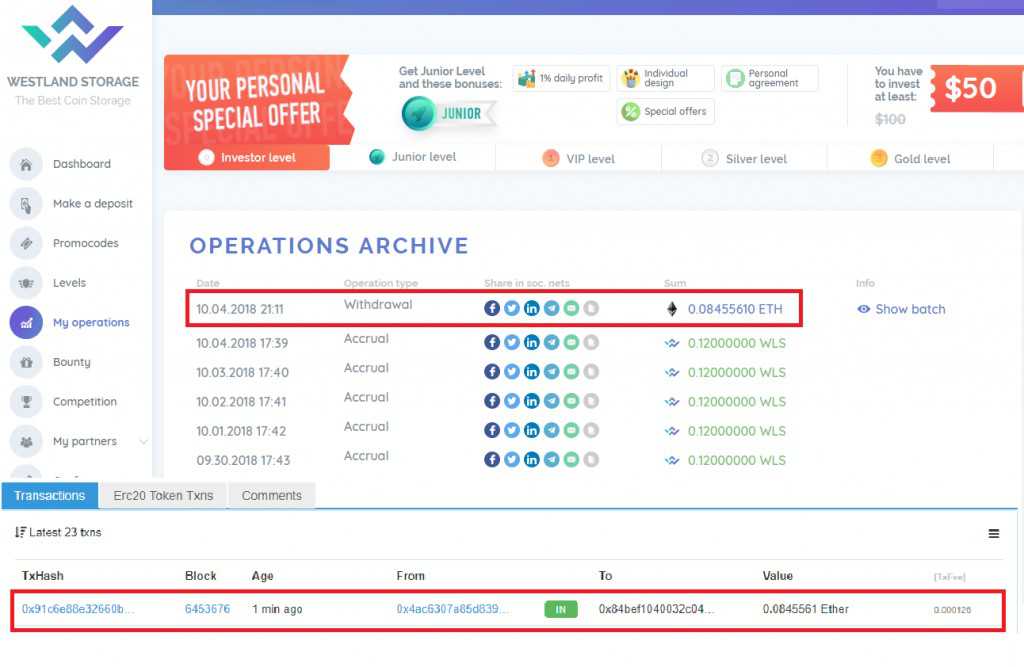Open sender address 0x4ac6307a85d839 link
Viewport: 1024px width, 667px height.
[x=452, y=609]
